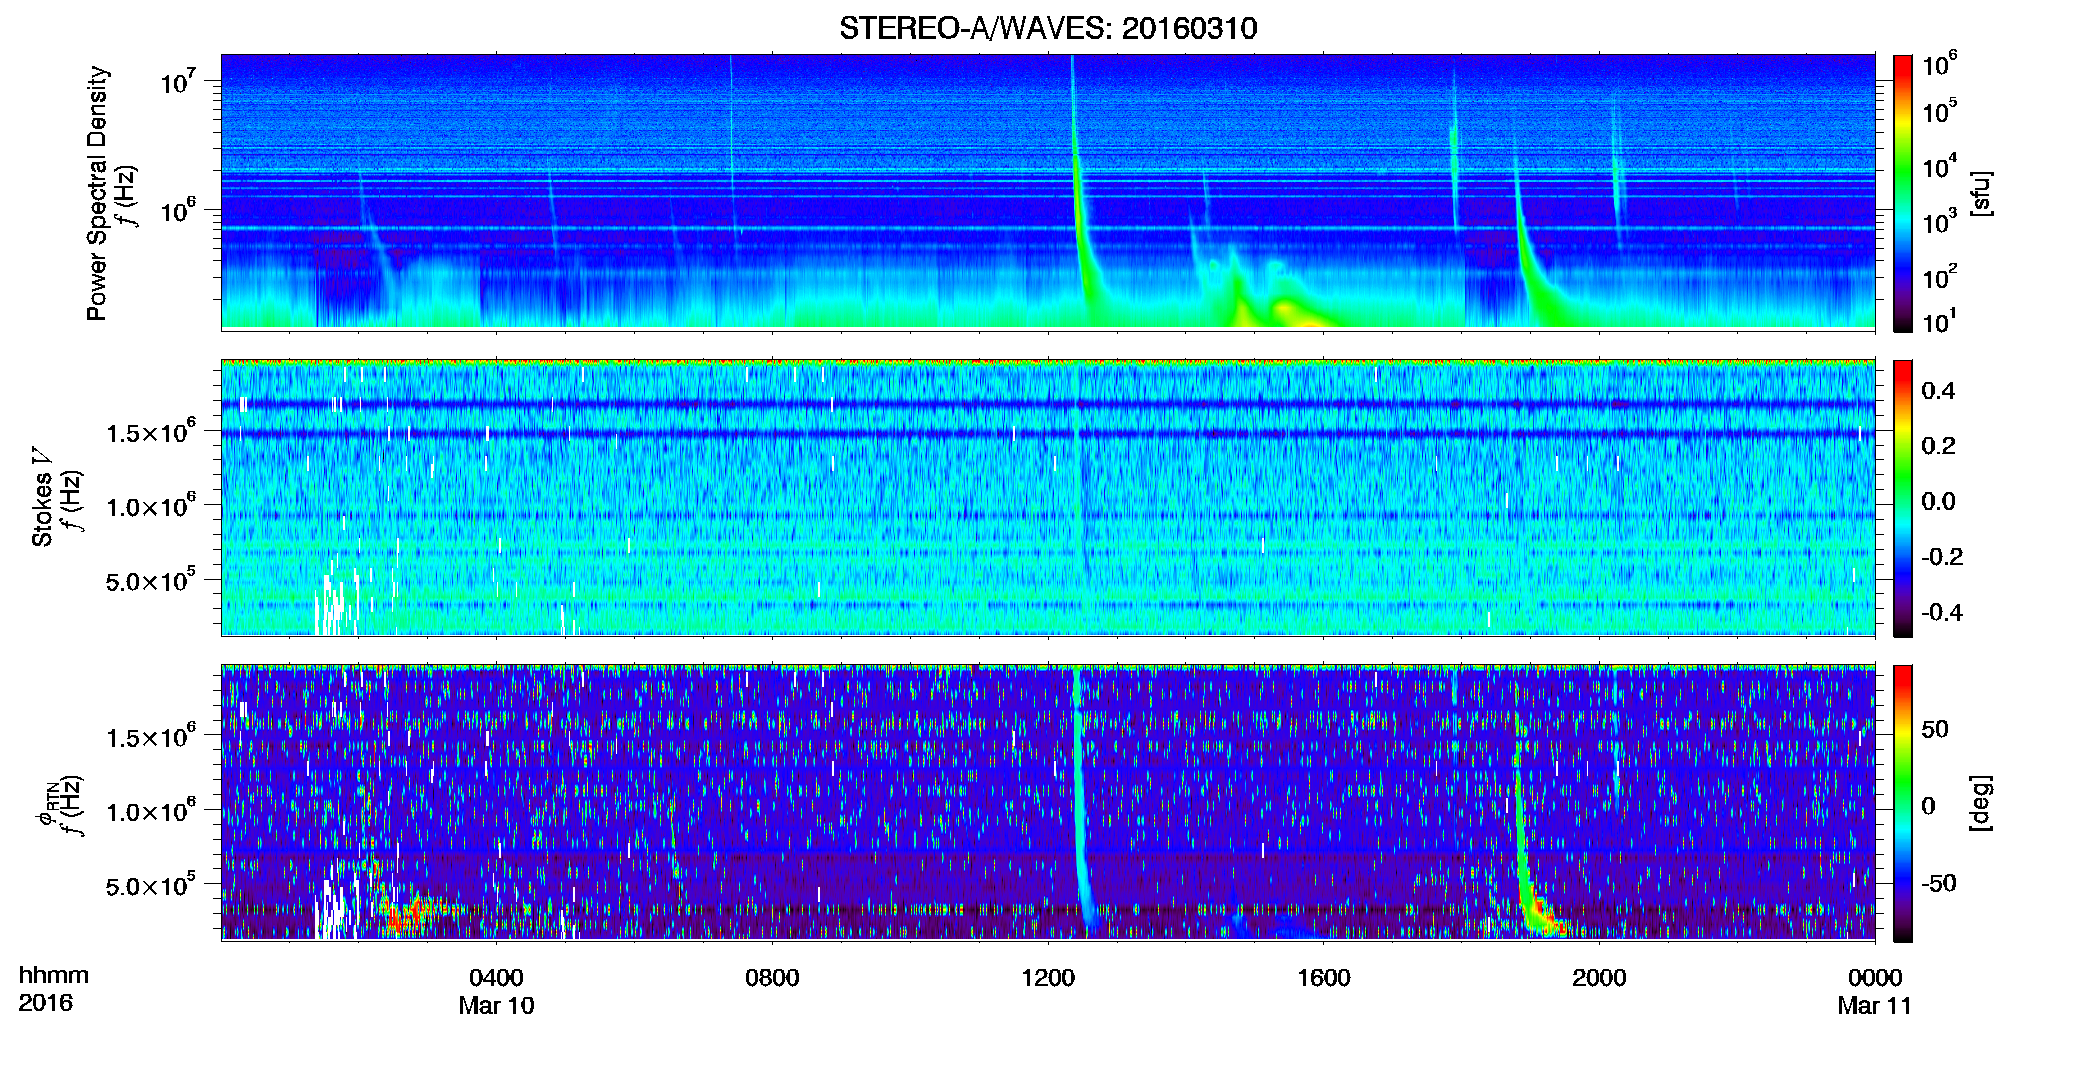Select the Mar 10 date label
2096x1080 pixels.
(496, 1006)
